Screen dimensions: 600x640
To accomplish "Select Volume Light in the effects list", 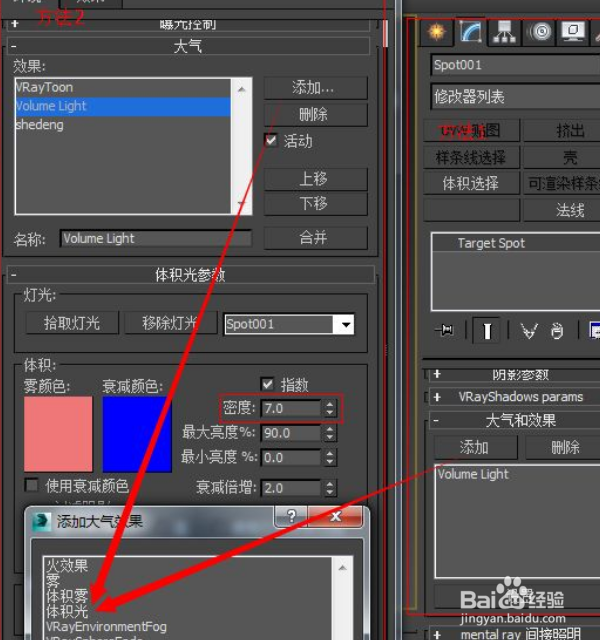I will coord(122,106).
